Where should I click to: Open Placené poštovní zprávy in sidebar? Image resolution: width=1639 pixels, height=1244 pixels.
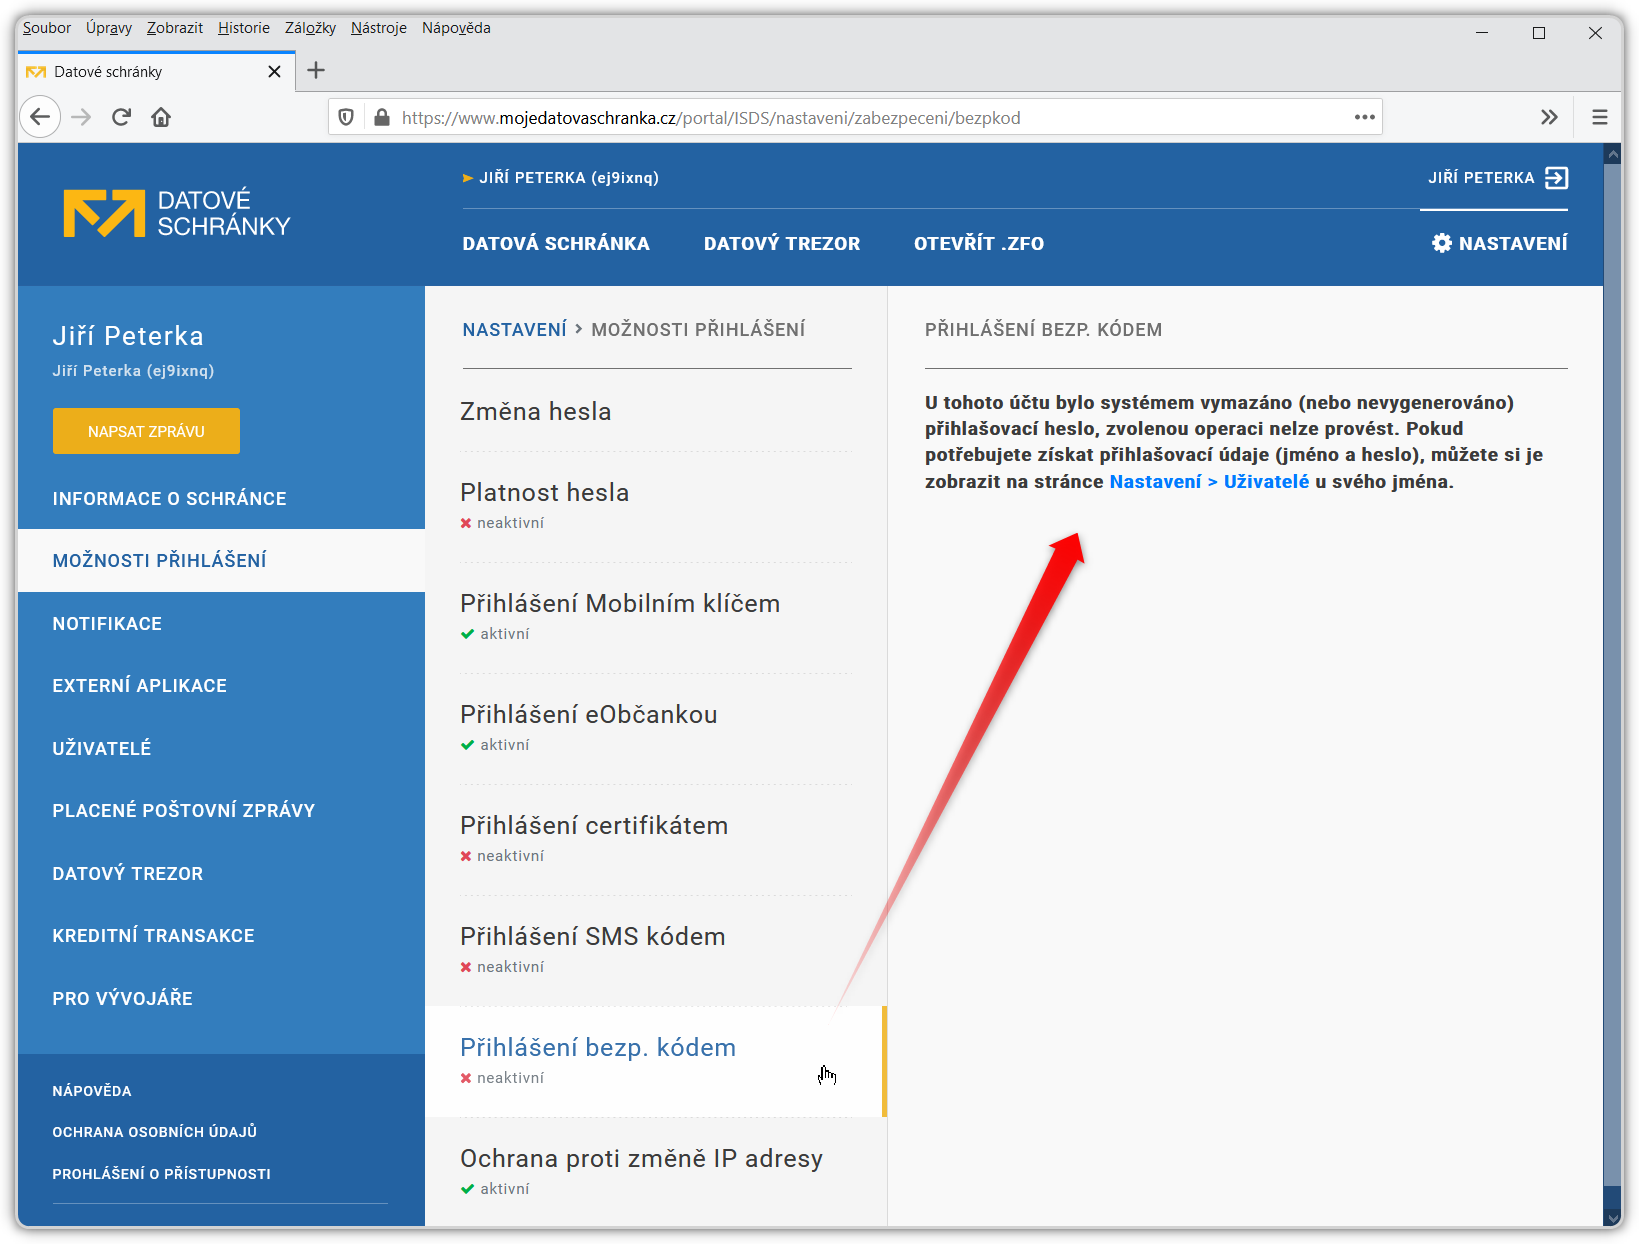tap(221, 810)
